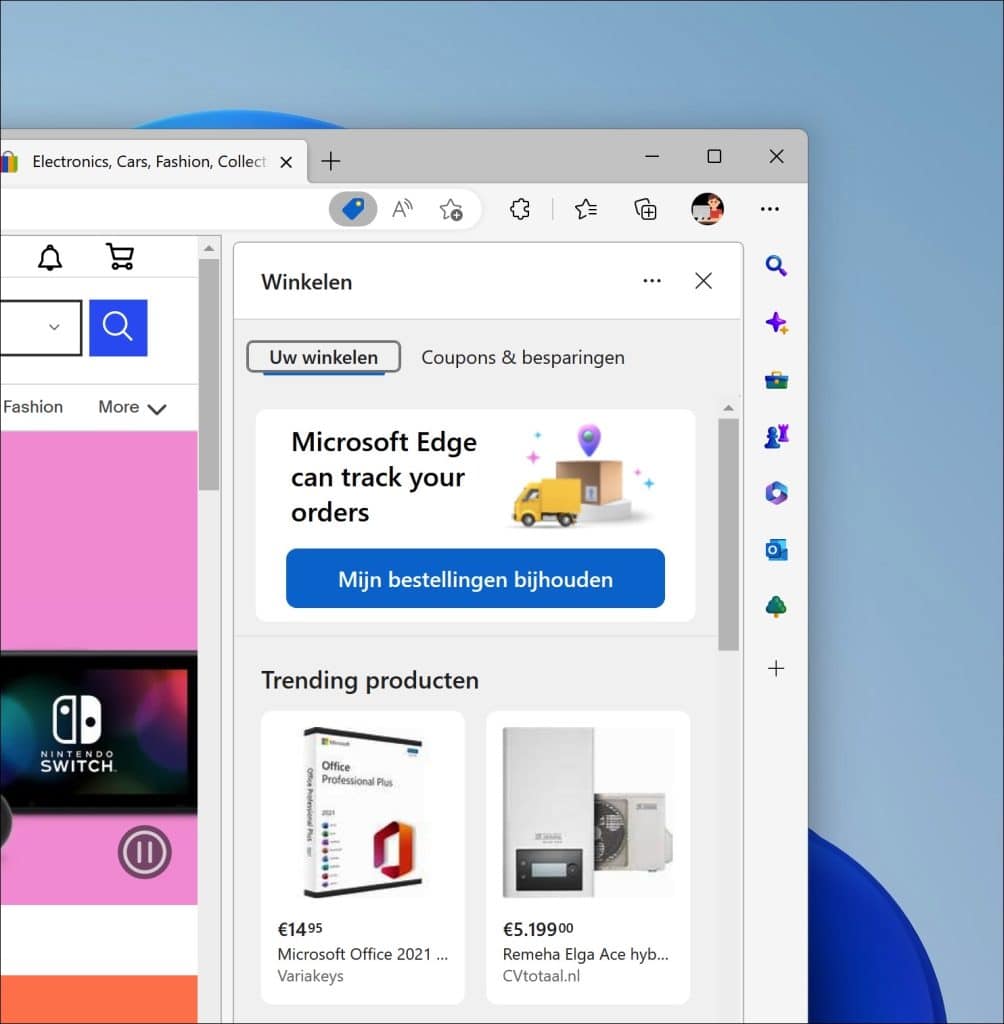This screenshot has height=1024, width=1004.
Task: Add this page to favorites
Action: (451, 208)
